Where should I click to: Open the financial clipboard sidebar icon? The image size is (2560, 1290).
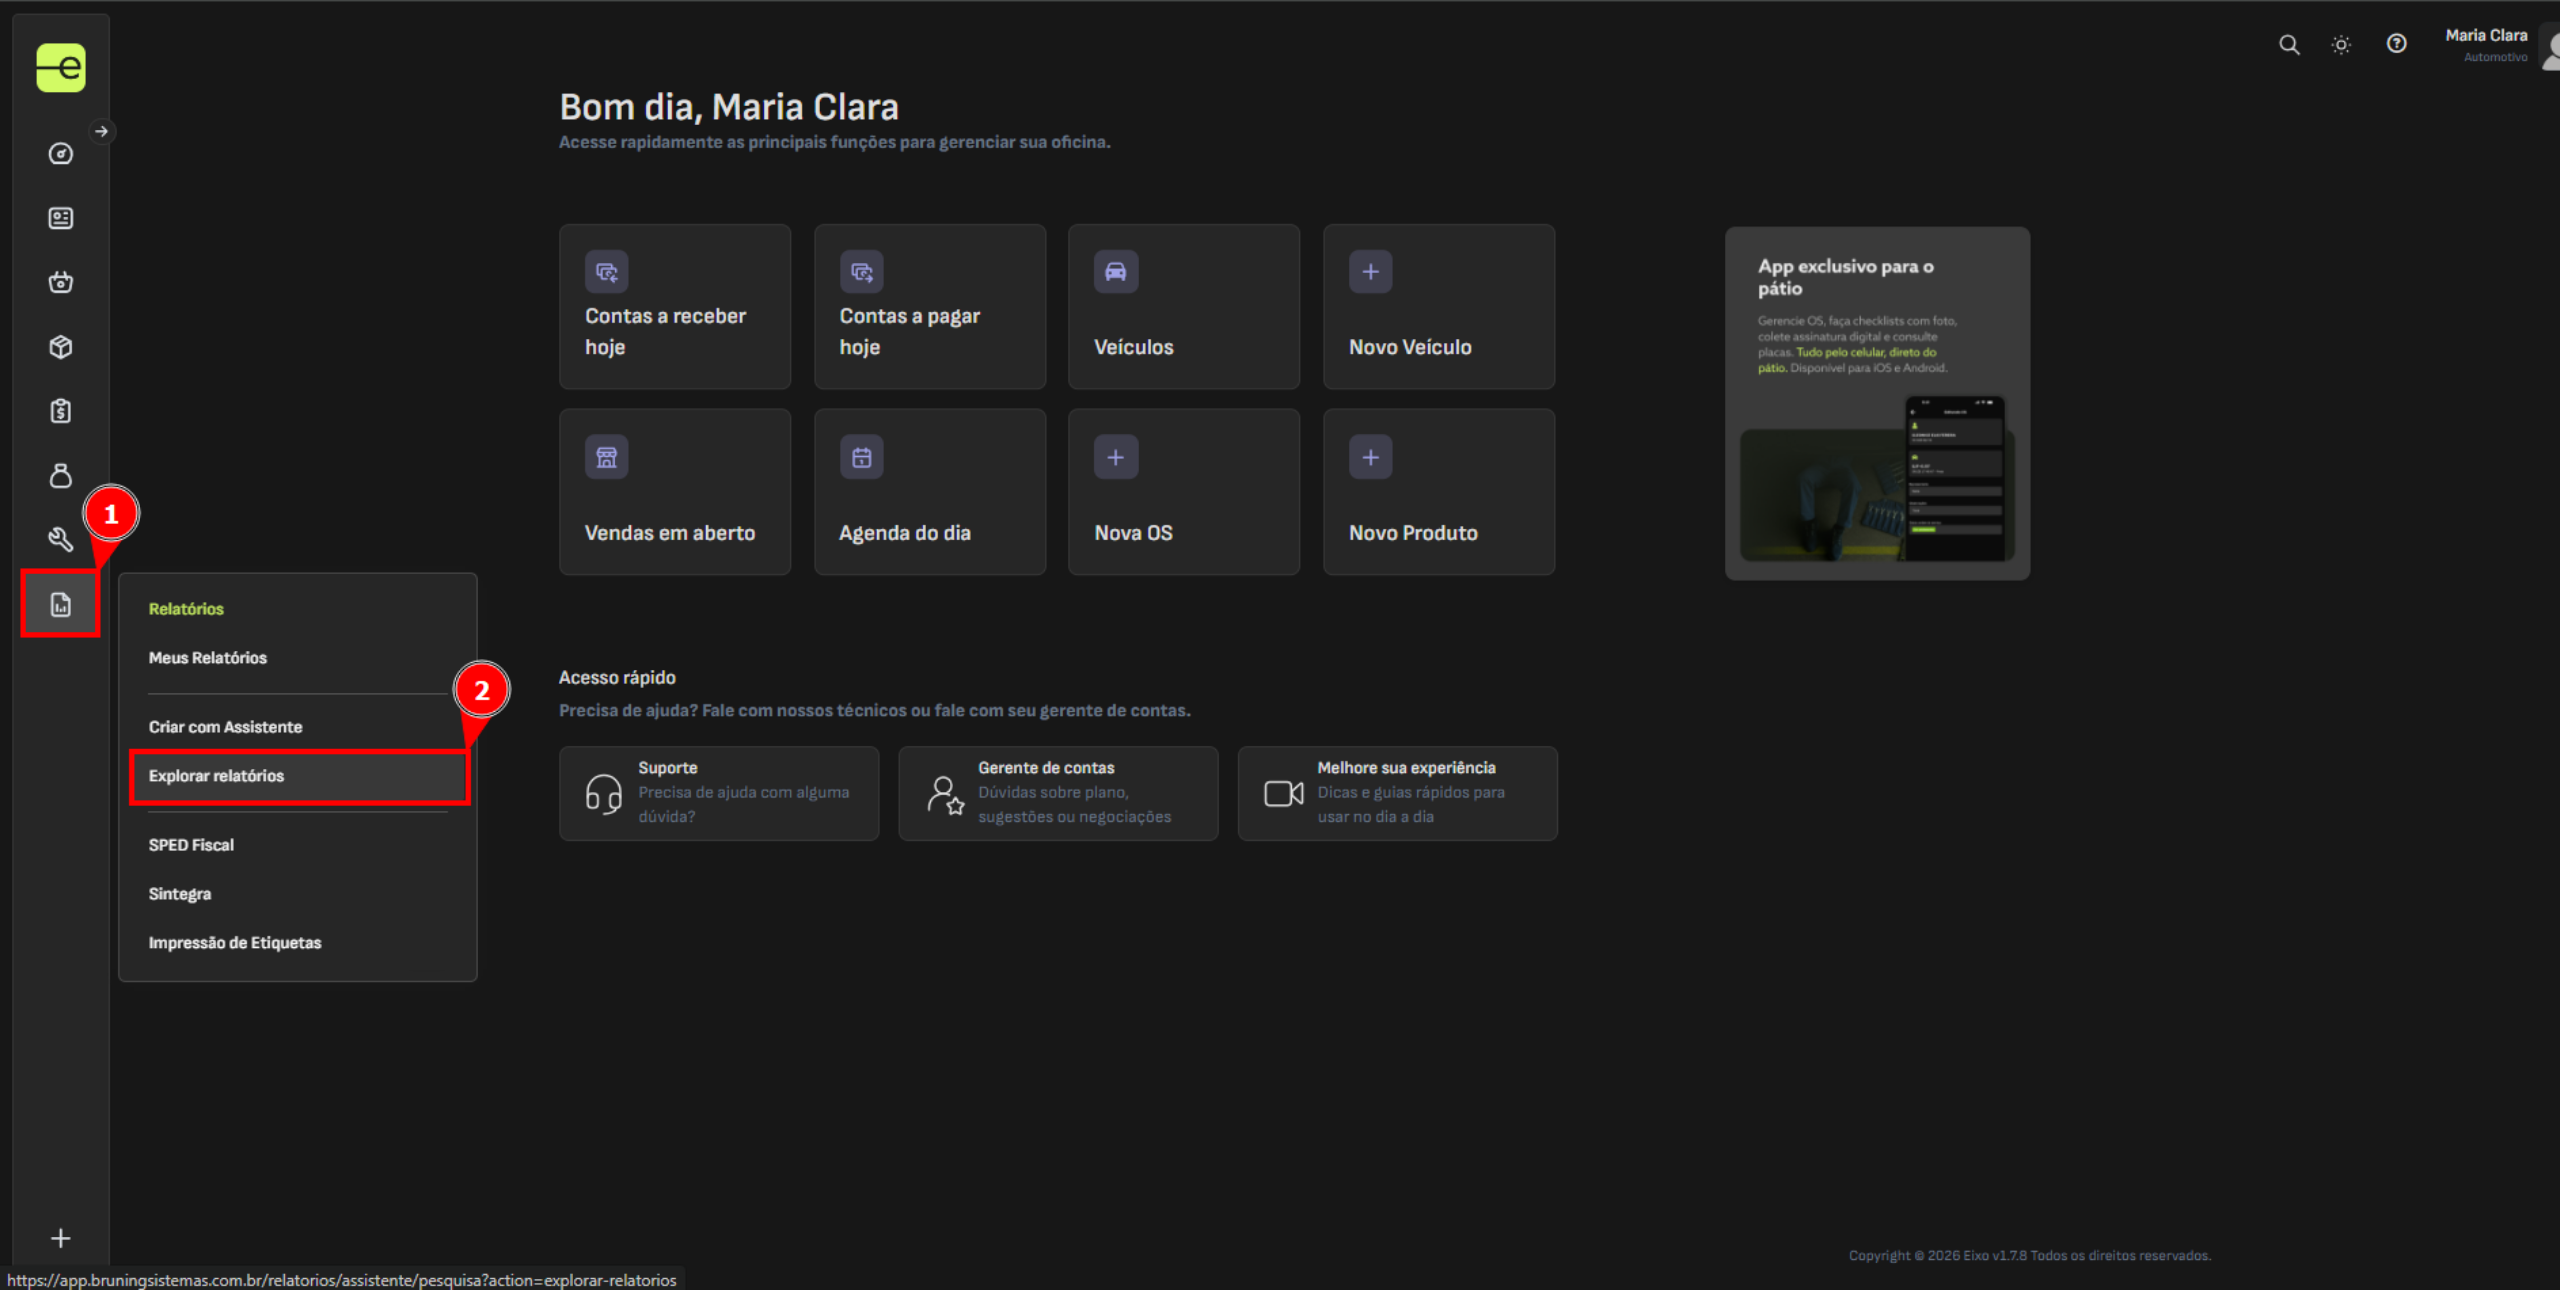pyautogui.click(x=61, y=411)
